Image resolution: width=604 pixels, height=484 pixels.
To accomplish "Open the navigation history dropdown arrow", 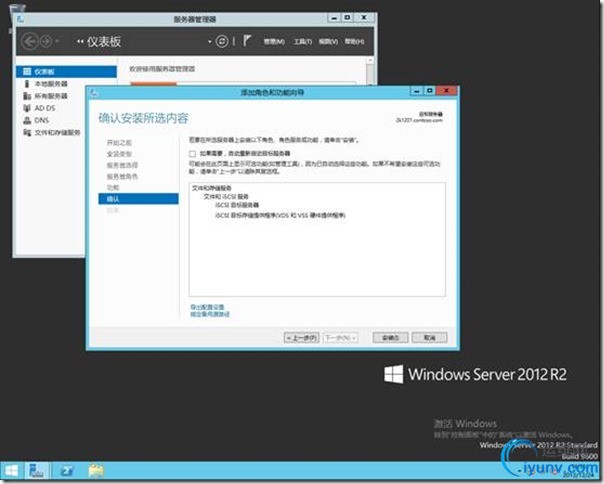I will tap(57, 41).
